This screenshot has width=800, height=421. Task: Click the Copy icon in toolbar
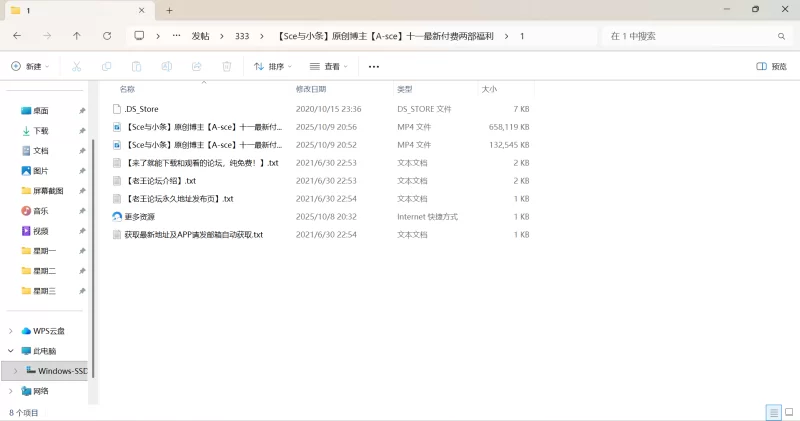pos(106,66)
